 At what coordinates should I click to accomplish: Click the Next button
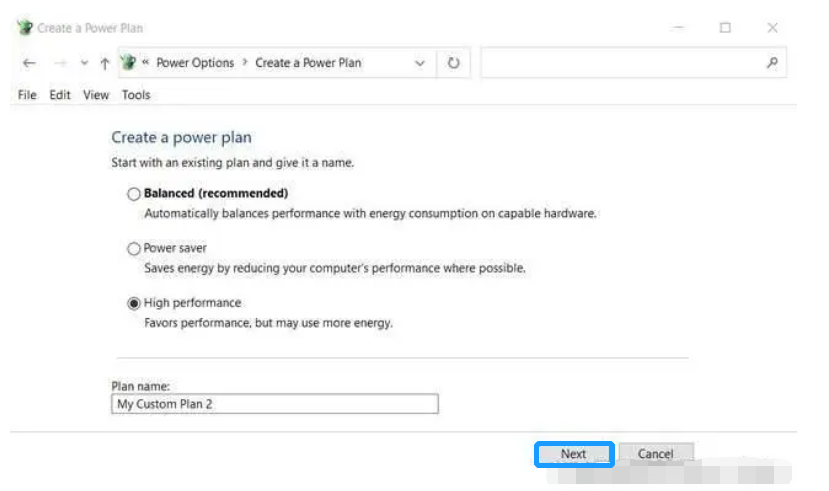point(573,454)
